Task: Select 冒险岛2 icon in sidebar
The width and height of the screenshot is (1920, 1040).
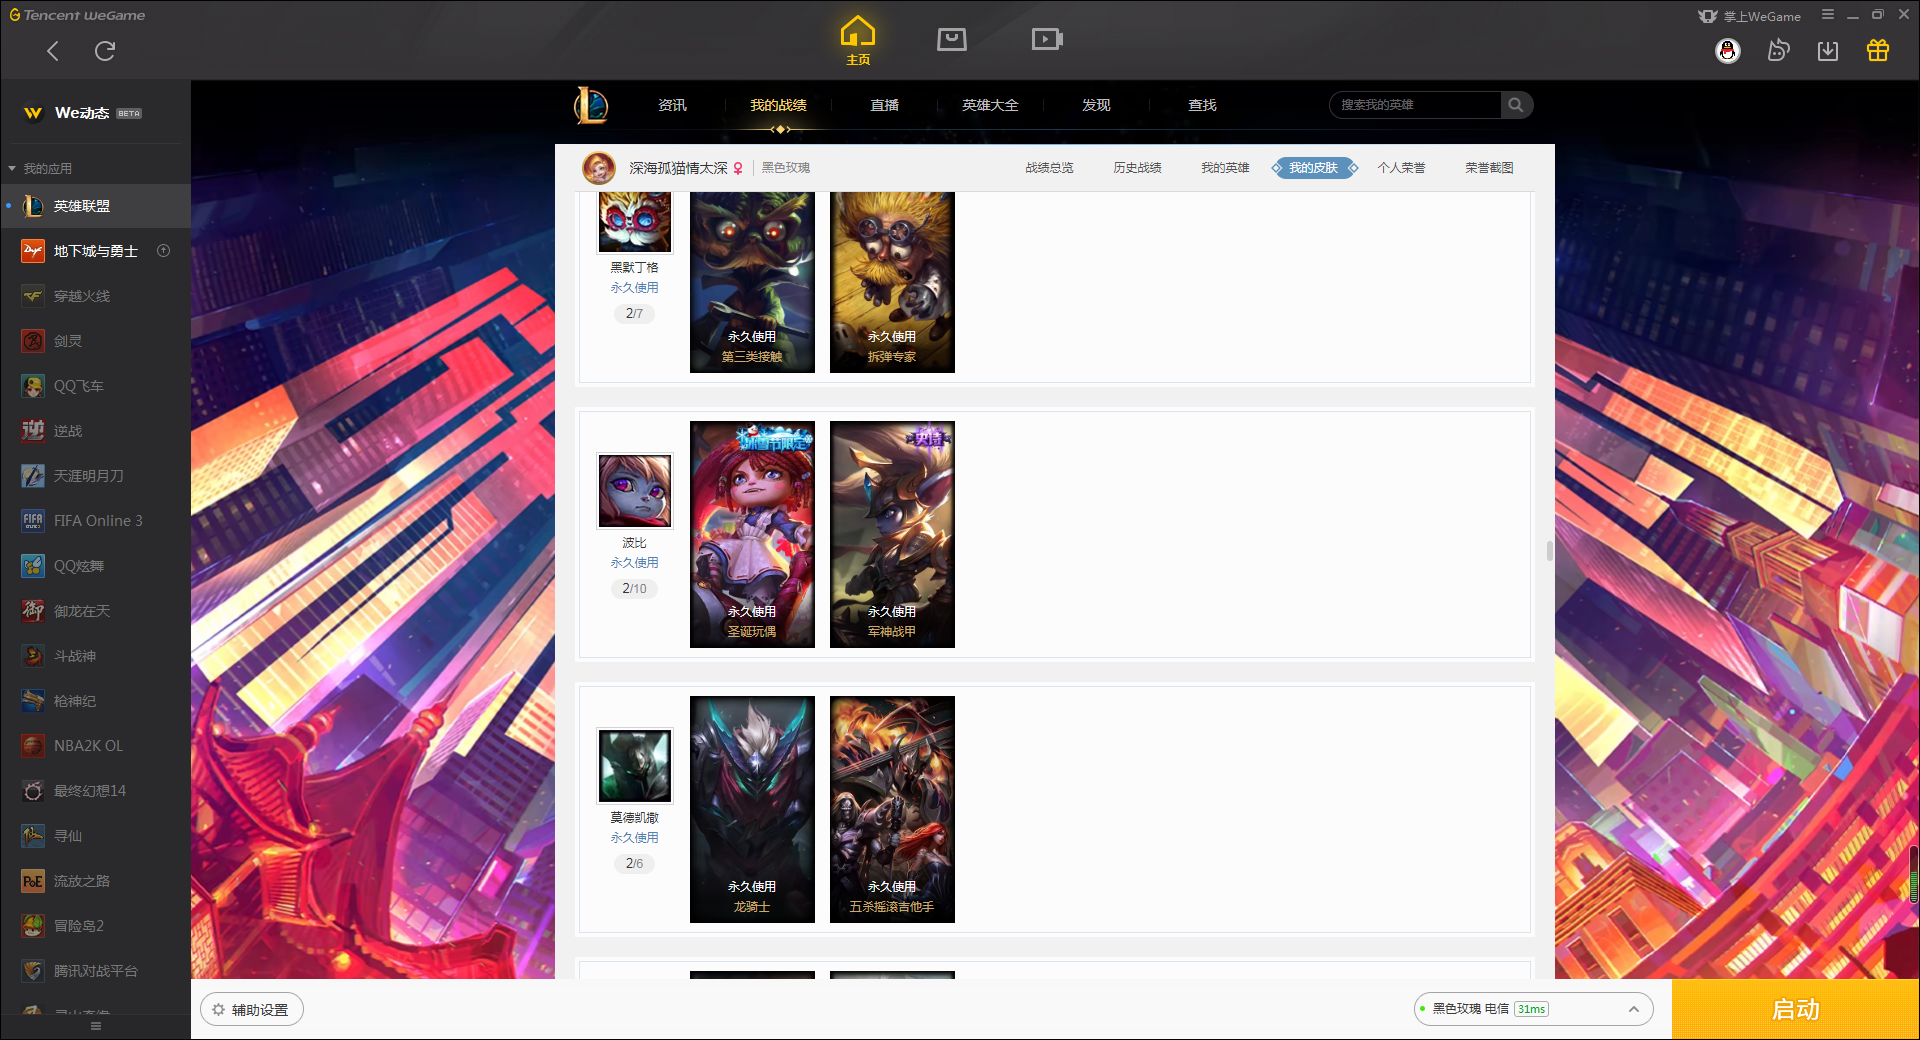Action: (x=33, y=926)
